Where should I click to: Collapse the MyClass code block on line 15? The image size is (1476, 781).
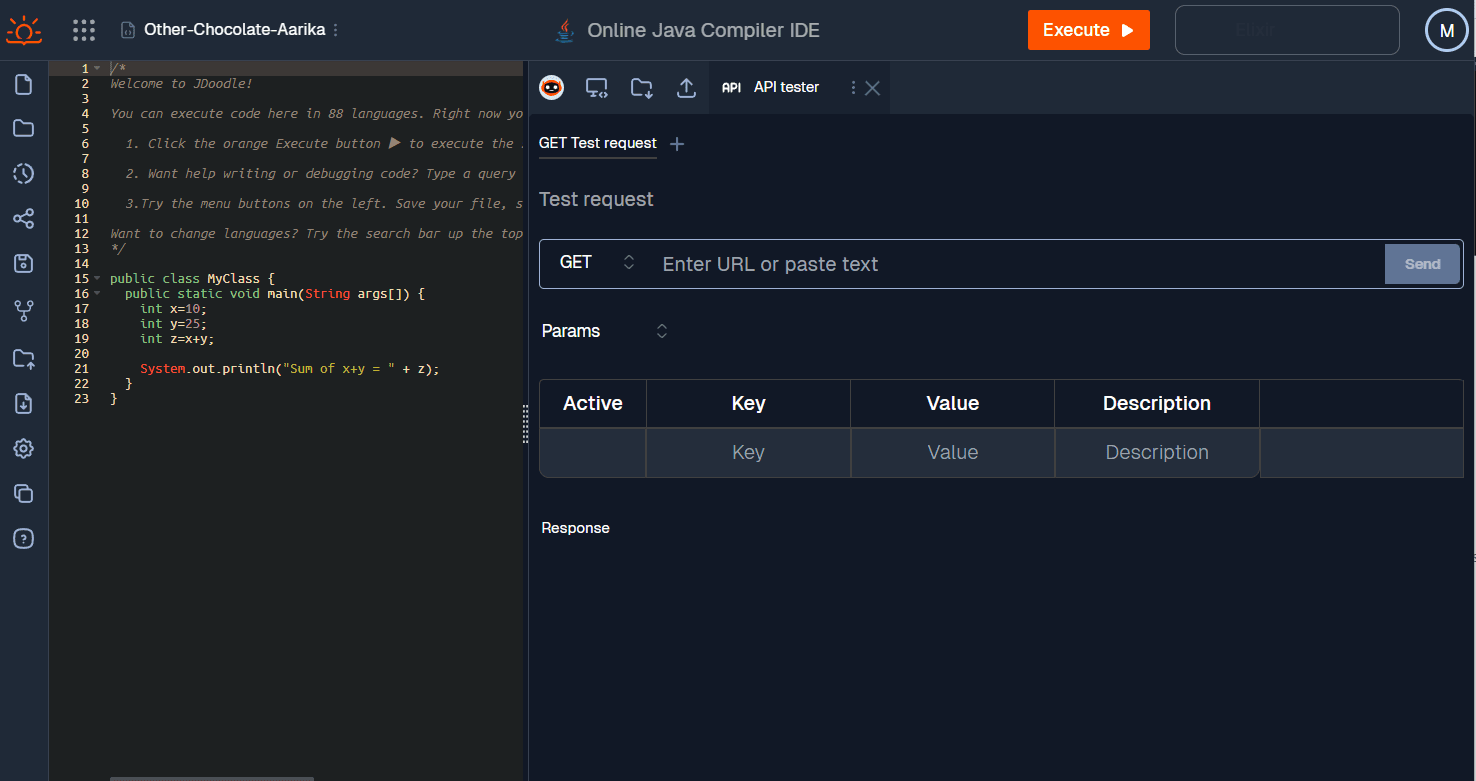(98, 278)
